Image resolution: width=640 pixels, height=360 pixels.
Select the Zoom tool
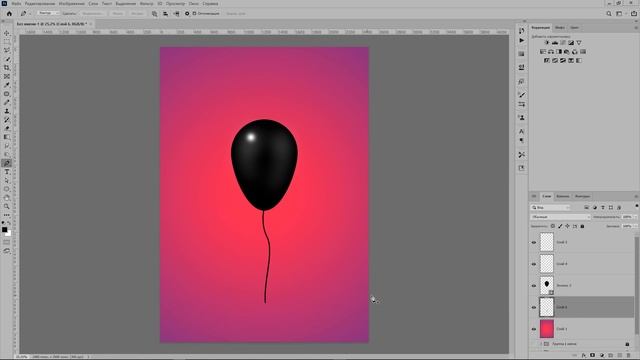7,207
